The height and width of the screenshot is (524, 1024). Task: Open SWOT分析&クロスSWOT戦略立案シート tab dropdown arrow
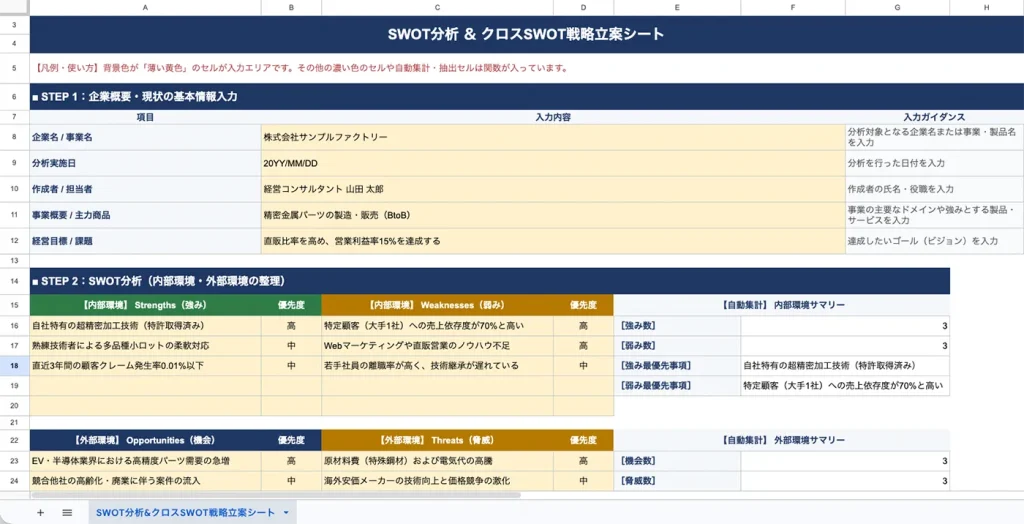(x=286, y=513)
